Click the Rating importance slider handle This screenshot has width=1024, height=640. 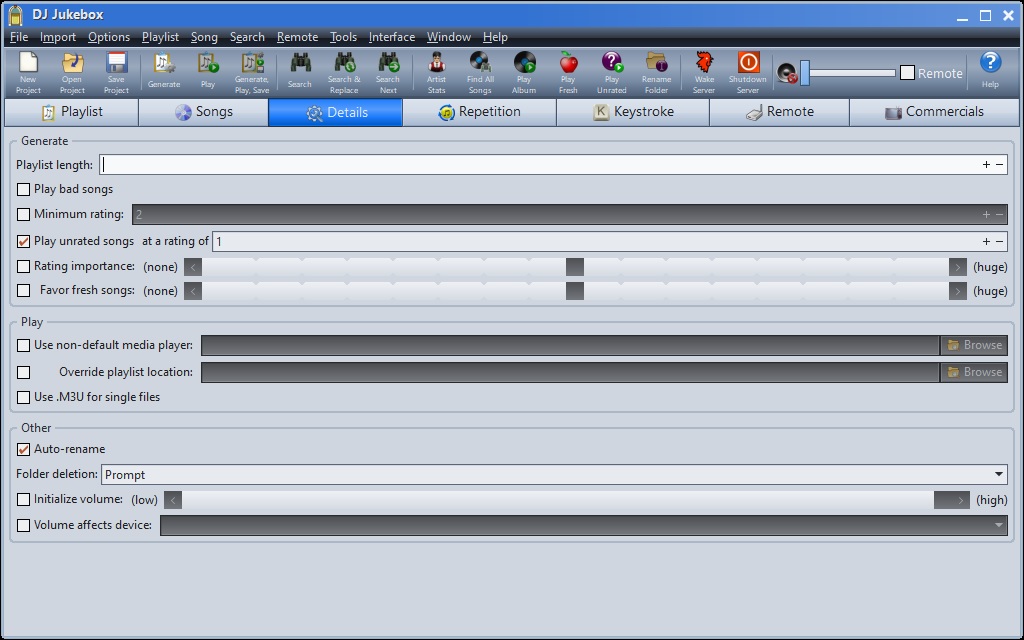point(574,267)
